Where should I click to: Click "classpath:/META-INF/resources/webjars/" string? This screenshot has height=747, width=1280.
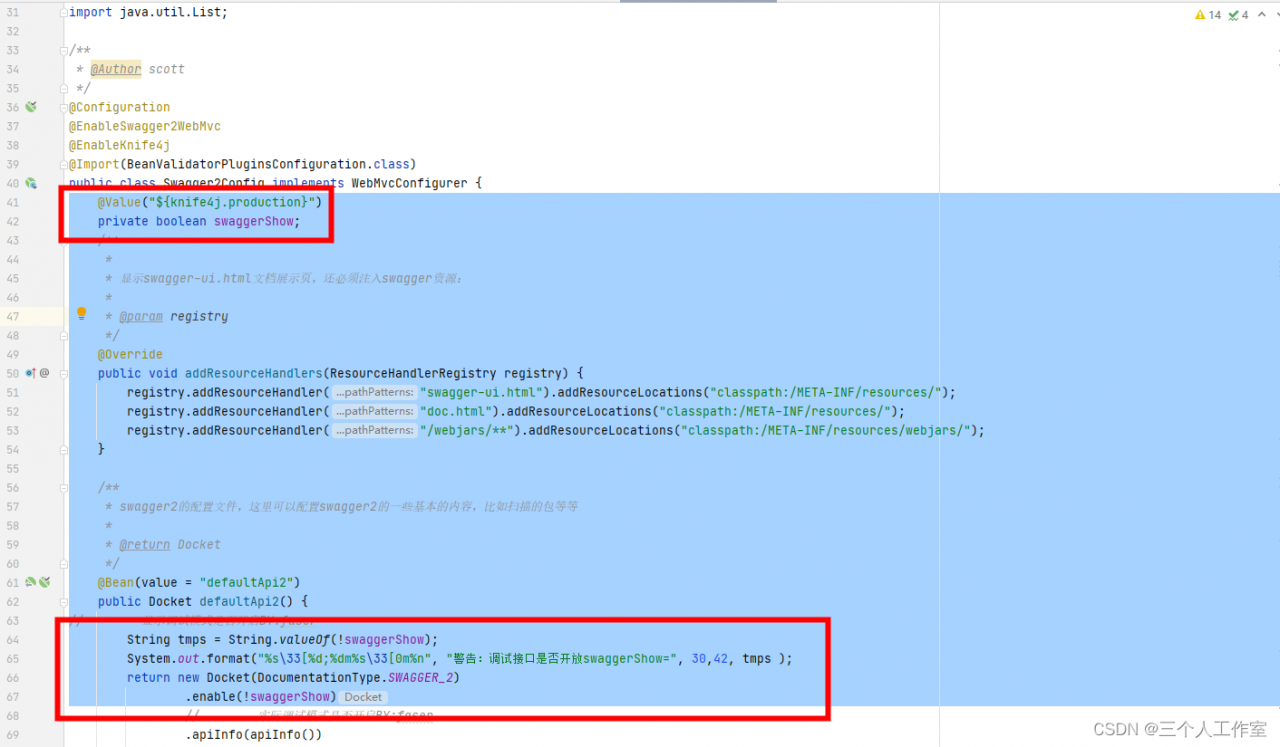pyautogui.click(x=825, y=430)
